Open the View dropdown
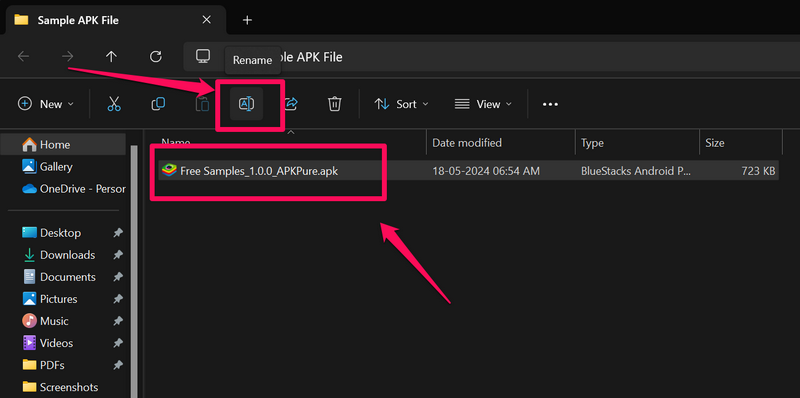This screenshot has height=398, width=800. [483, 104]
